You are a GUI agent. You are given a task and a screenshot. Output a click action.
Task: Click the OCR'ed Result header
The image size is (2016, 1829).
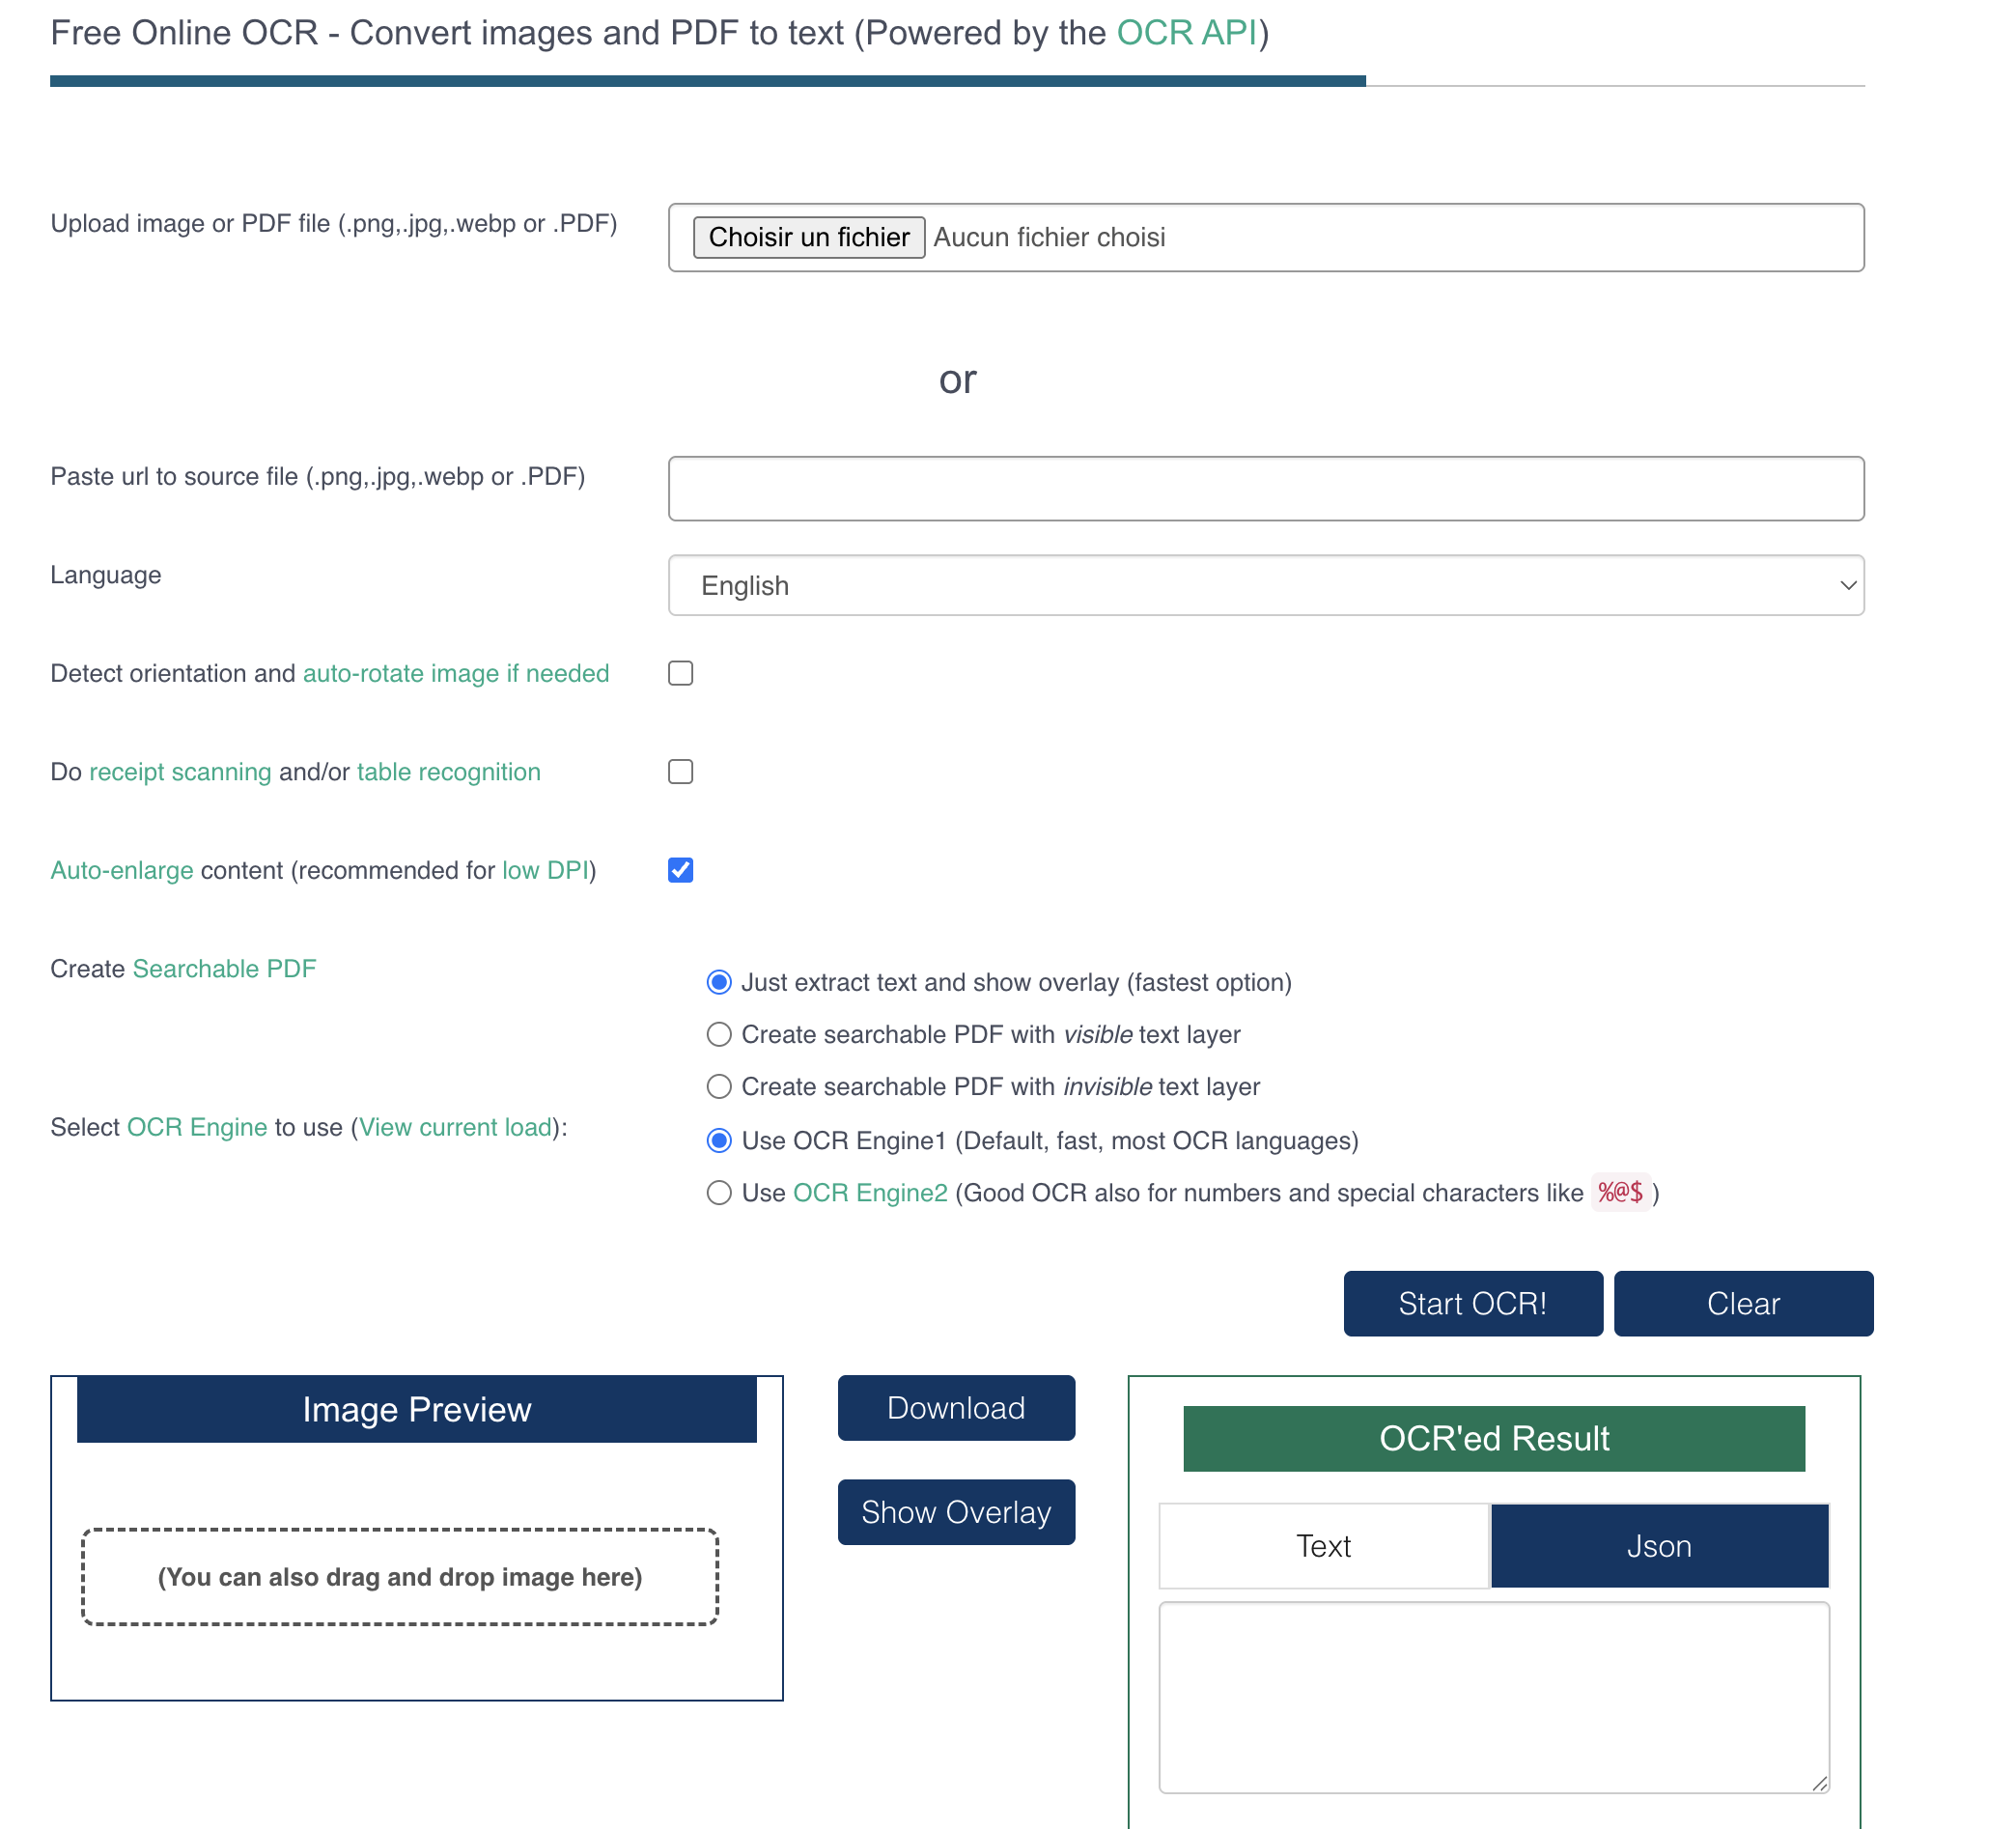[1493, 1438]
